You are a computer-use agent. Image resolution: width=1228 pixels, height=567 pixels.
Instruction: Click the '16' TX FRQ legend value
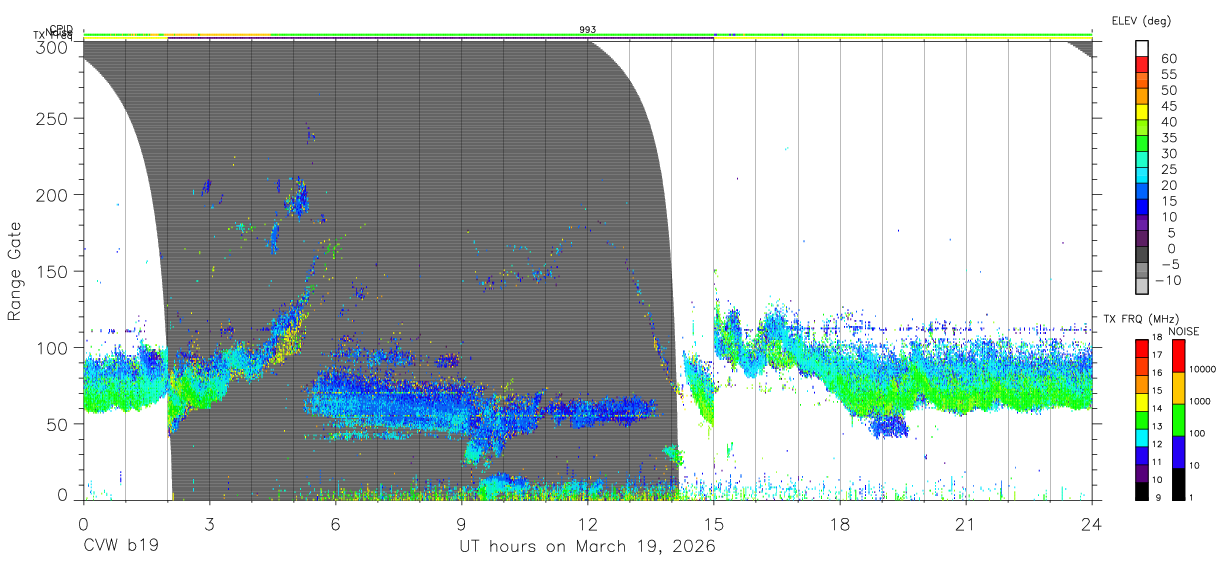point(1159,372)
